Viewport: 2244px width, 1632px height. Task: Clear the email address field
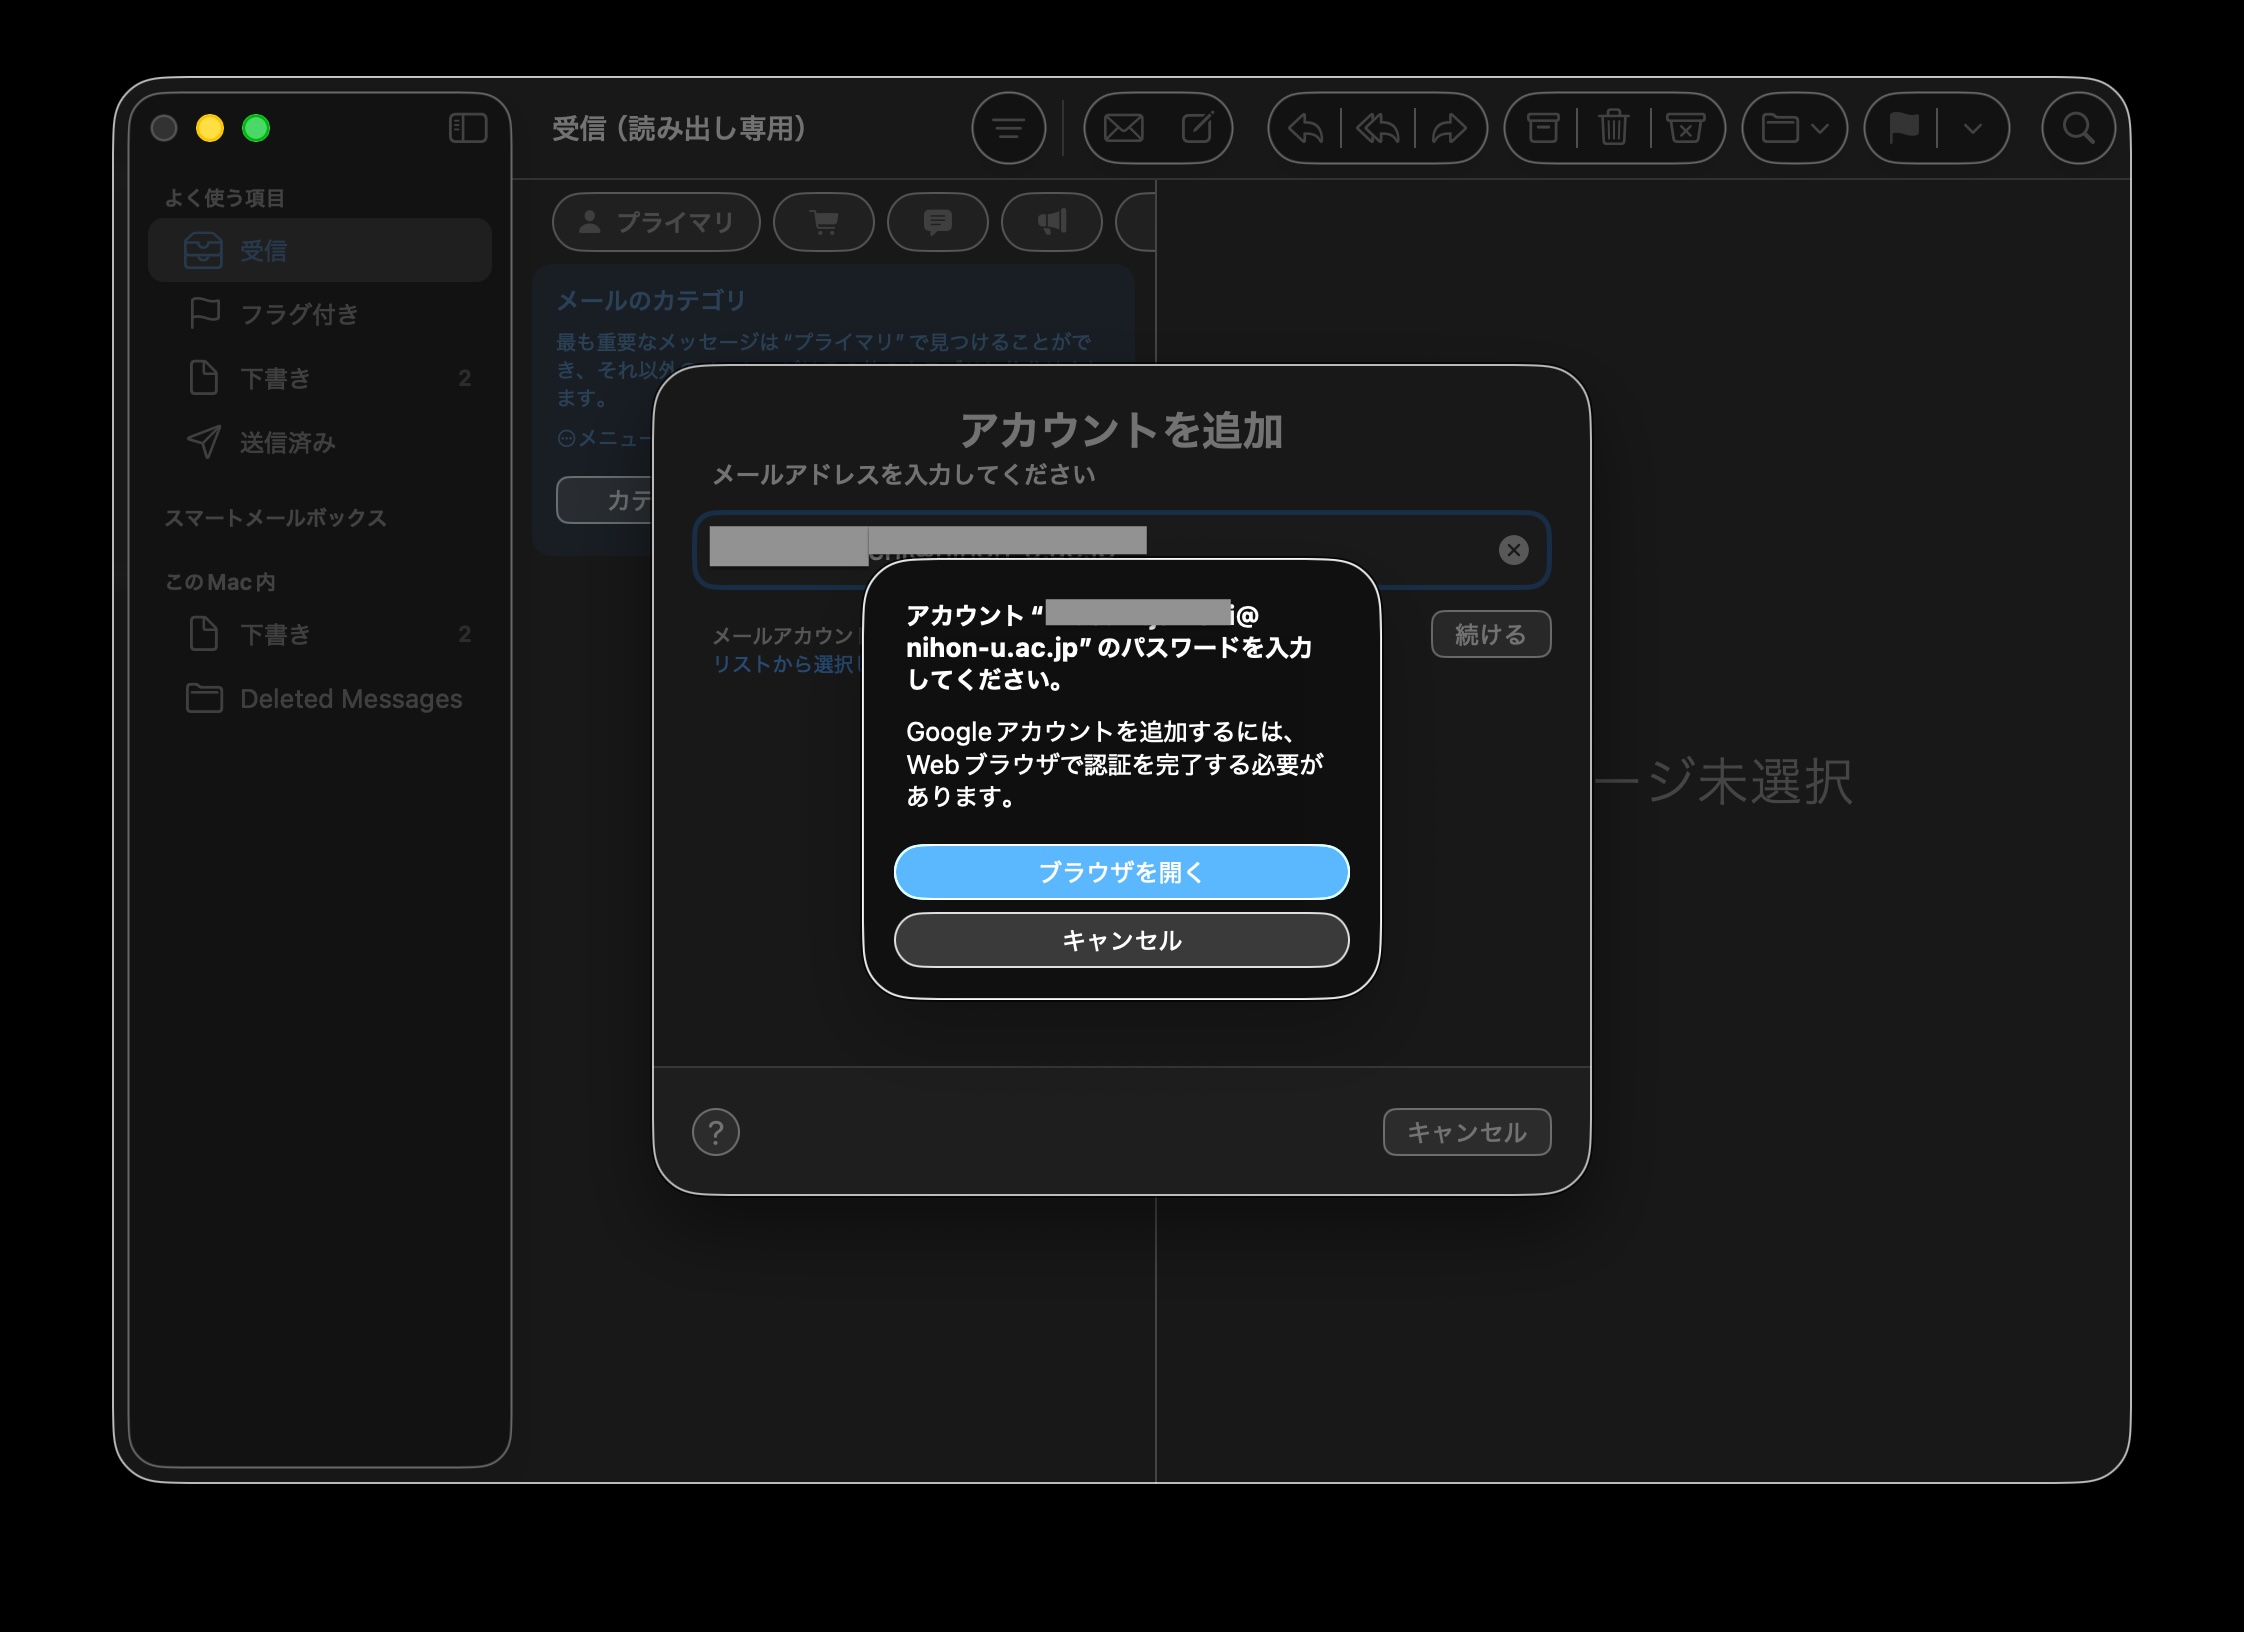tap(1513, 550)
